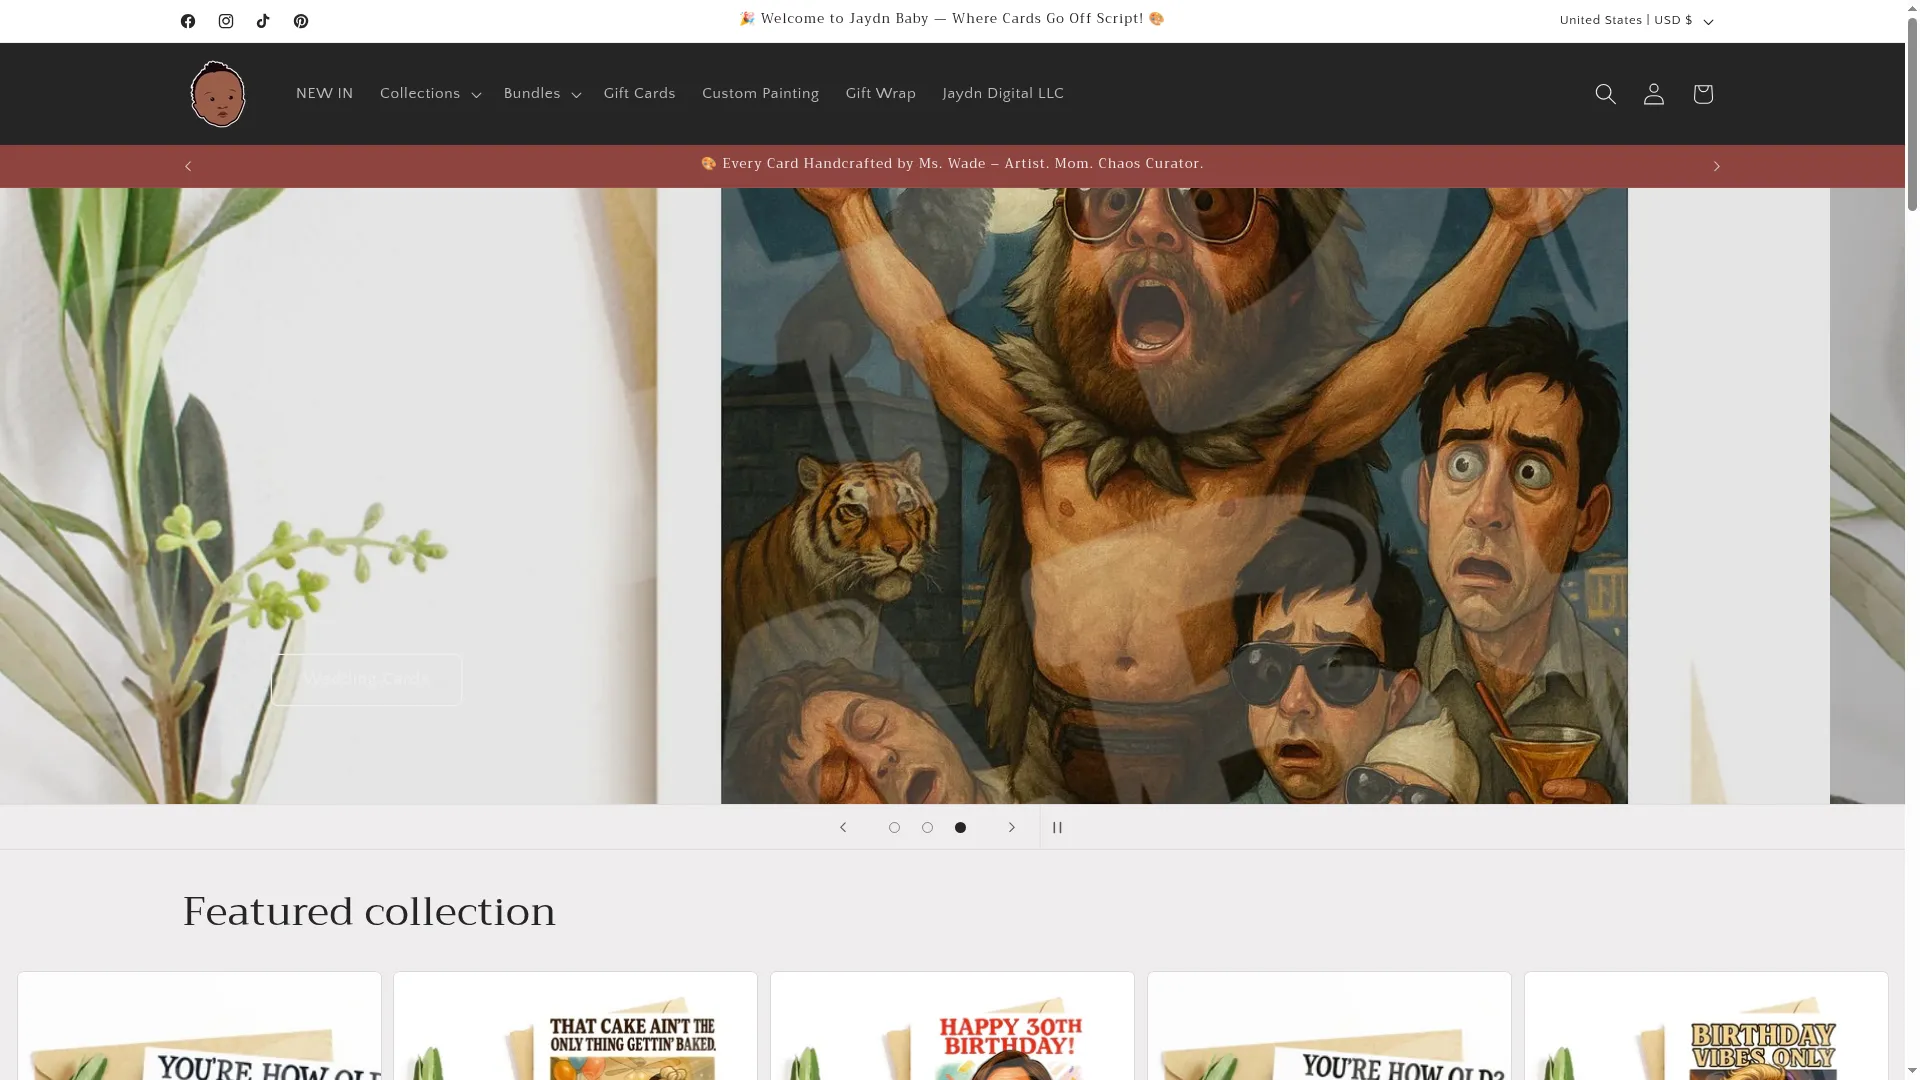Image resolution: width=1920 pixels, height=1080 pixels.
Task: Go to NEW IN page
Action: pyautogui.click(x=325, y=94)
